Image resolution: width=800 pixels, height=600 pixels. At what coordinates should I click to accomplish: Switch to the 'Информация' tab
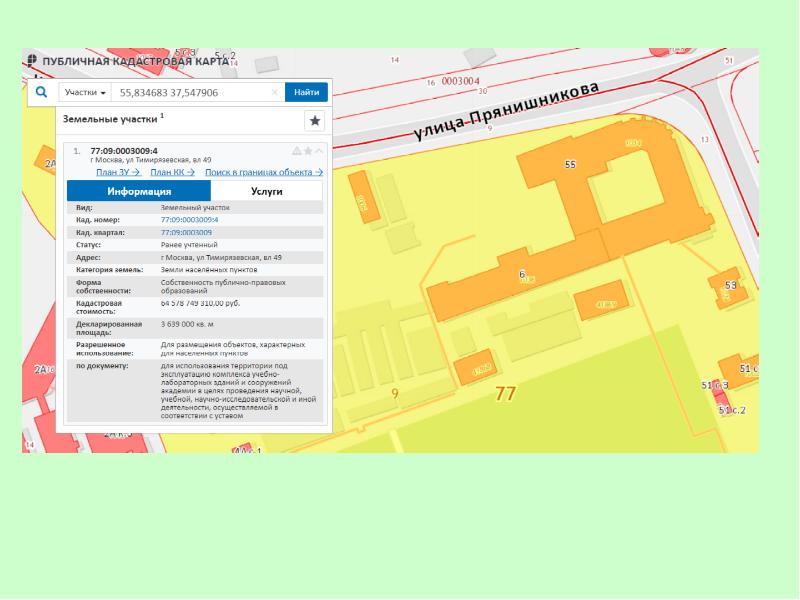(x=139, y=191)
